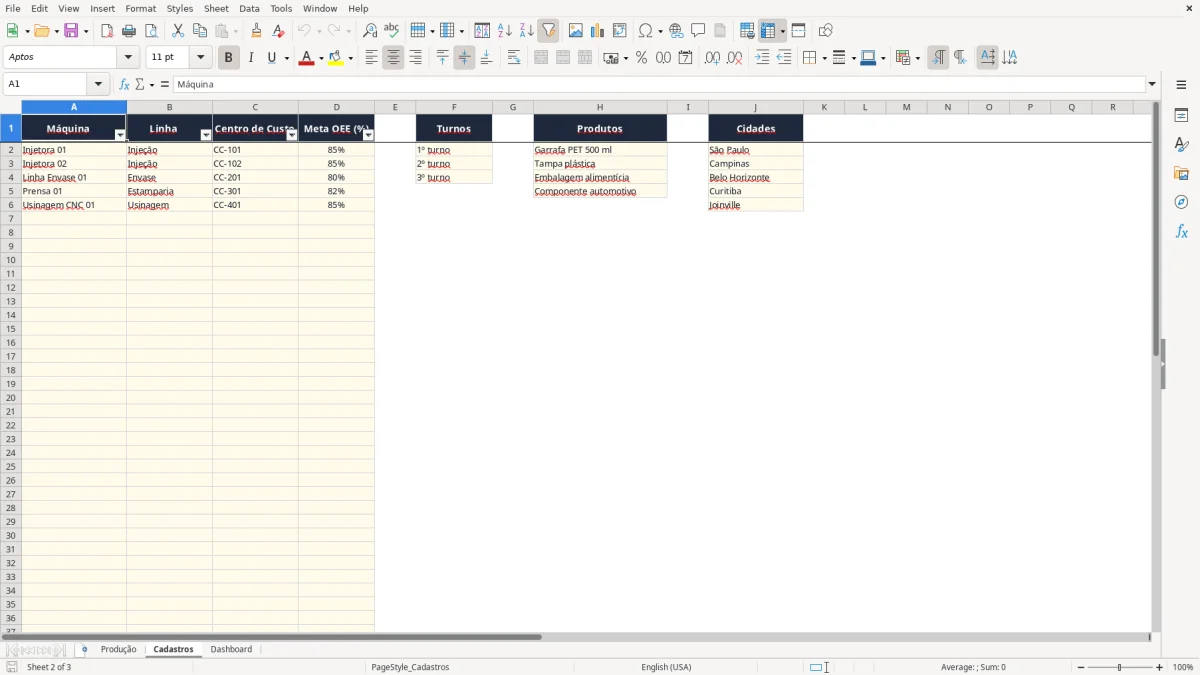The height and width of the screenshot is (675, 1200).
Task: Switch to the Dashboard sheet tab
Action: (231, 649)
